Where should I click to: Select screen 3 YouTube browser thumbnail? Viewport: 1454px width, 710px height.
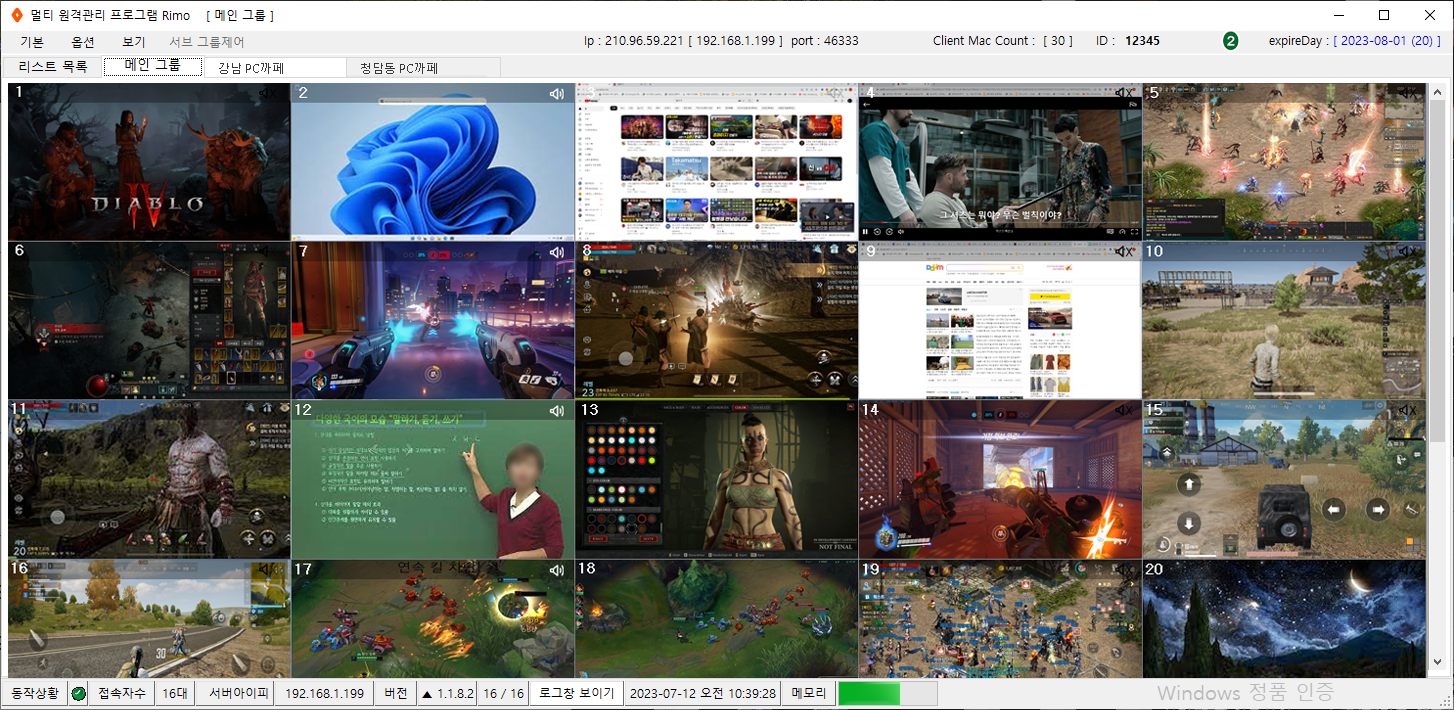[x=716, y=161]
